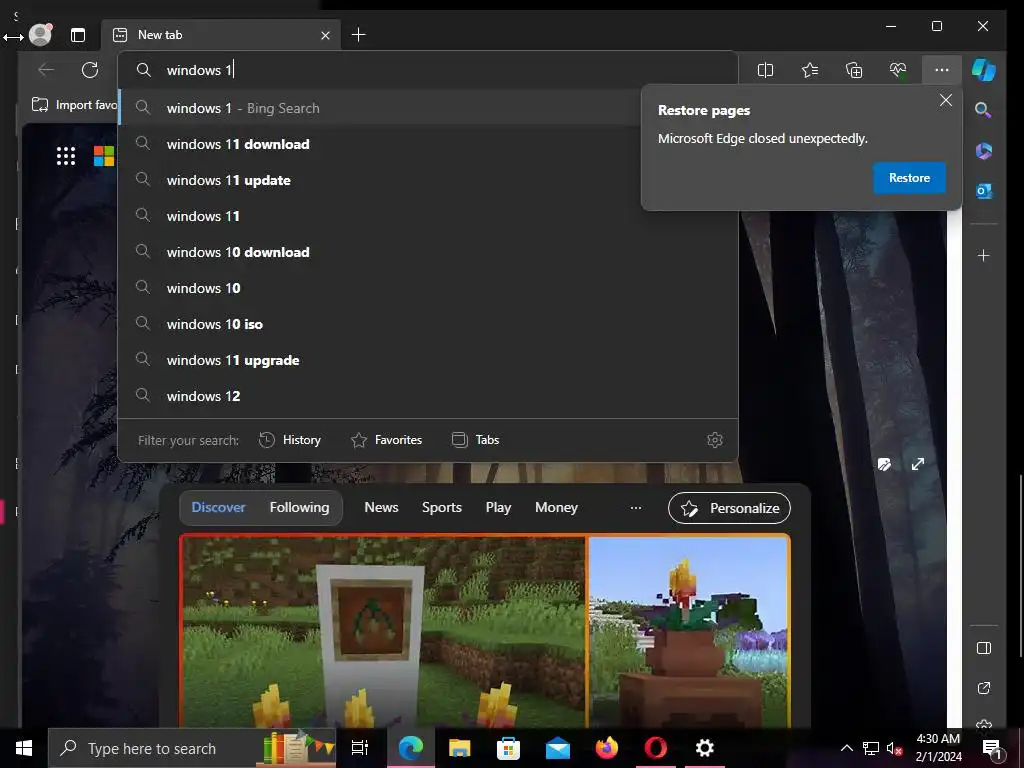
Task: Click in the address bar text field
Action: coord(428,70)
